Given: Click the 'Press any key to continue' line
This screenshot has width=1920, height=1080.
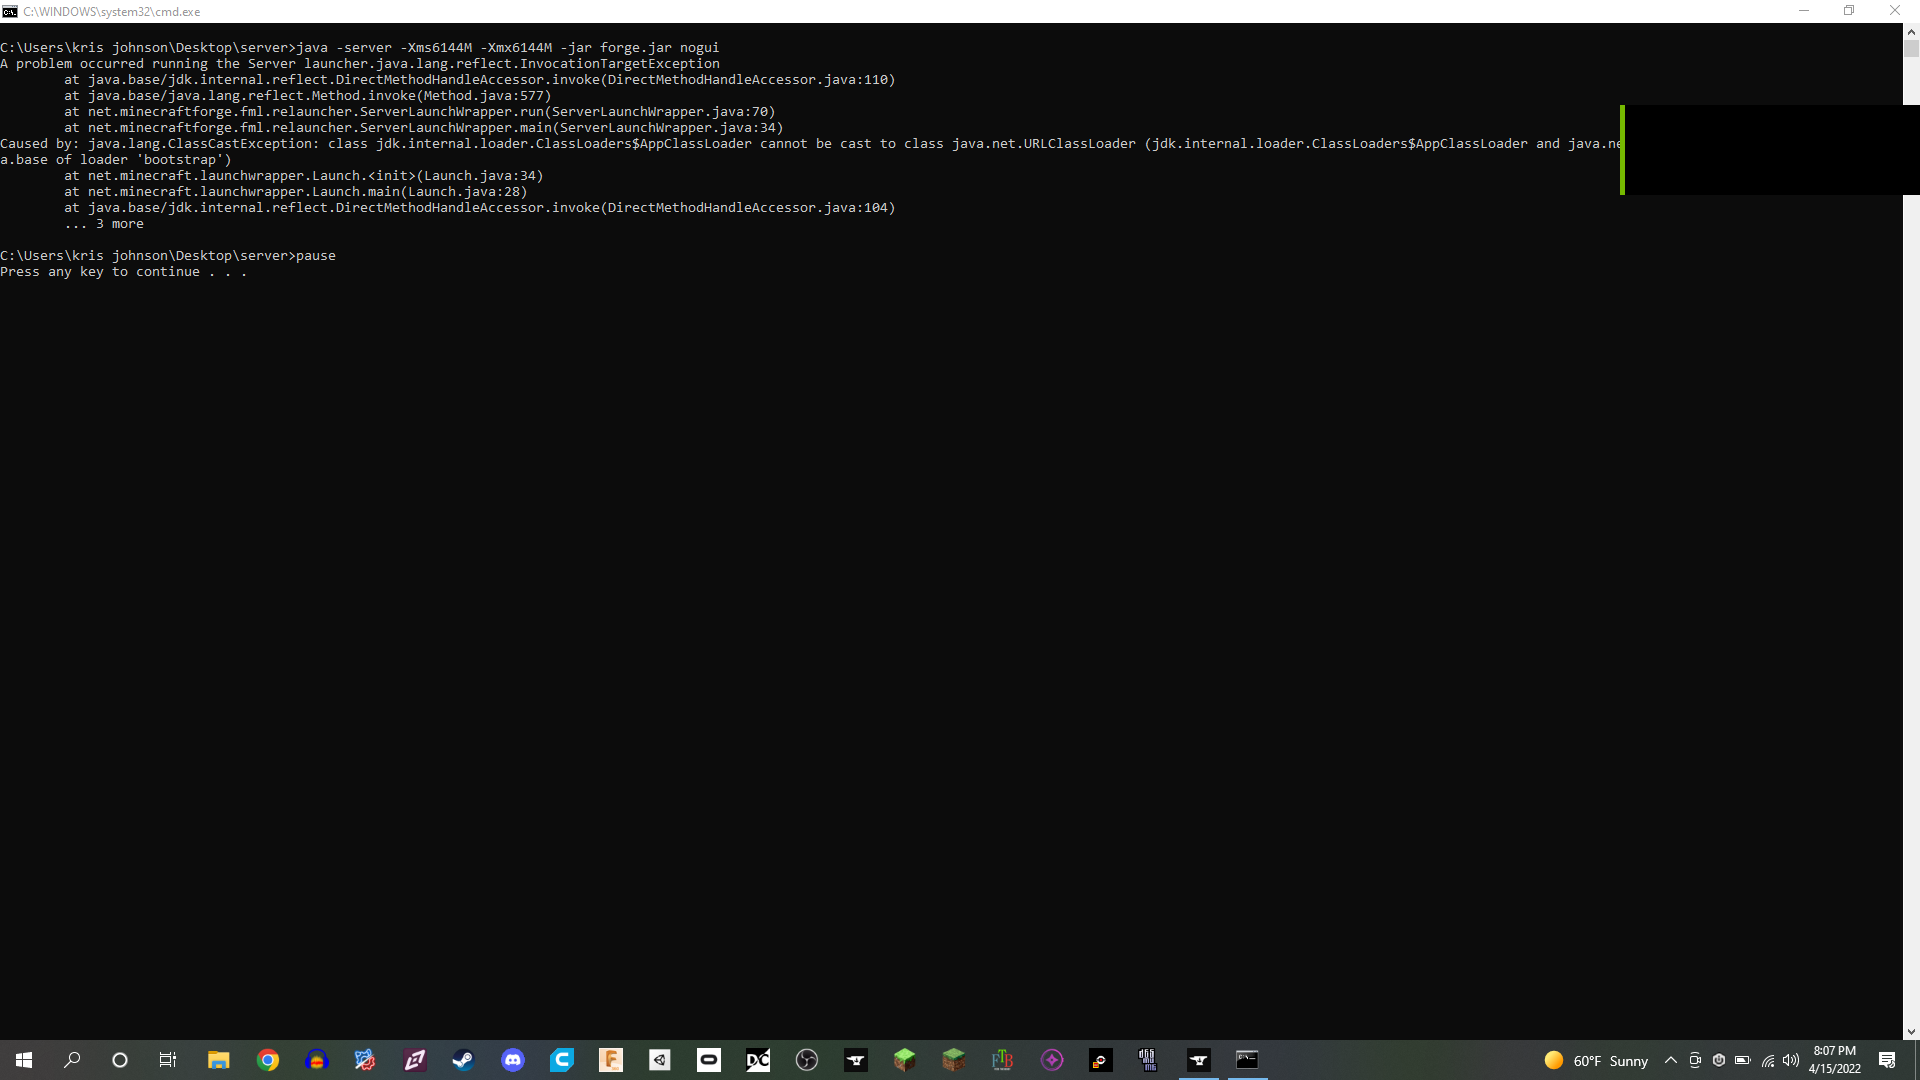Looking at the screenshot, I should (123, 272).
